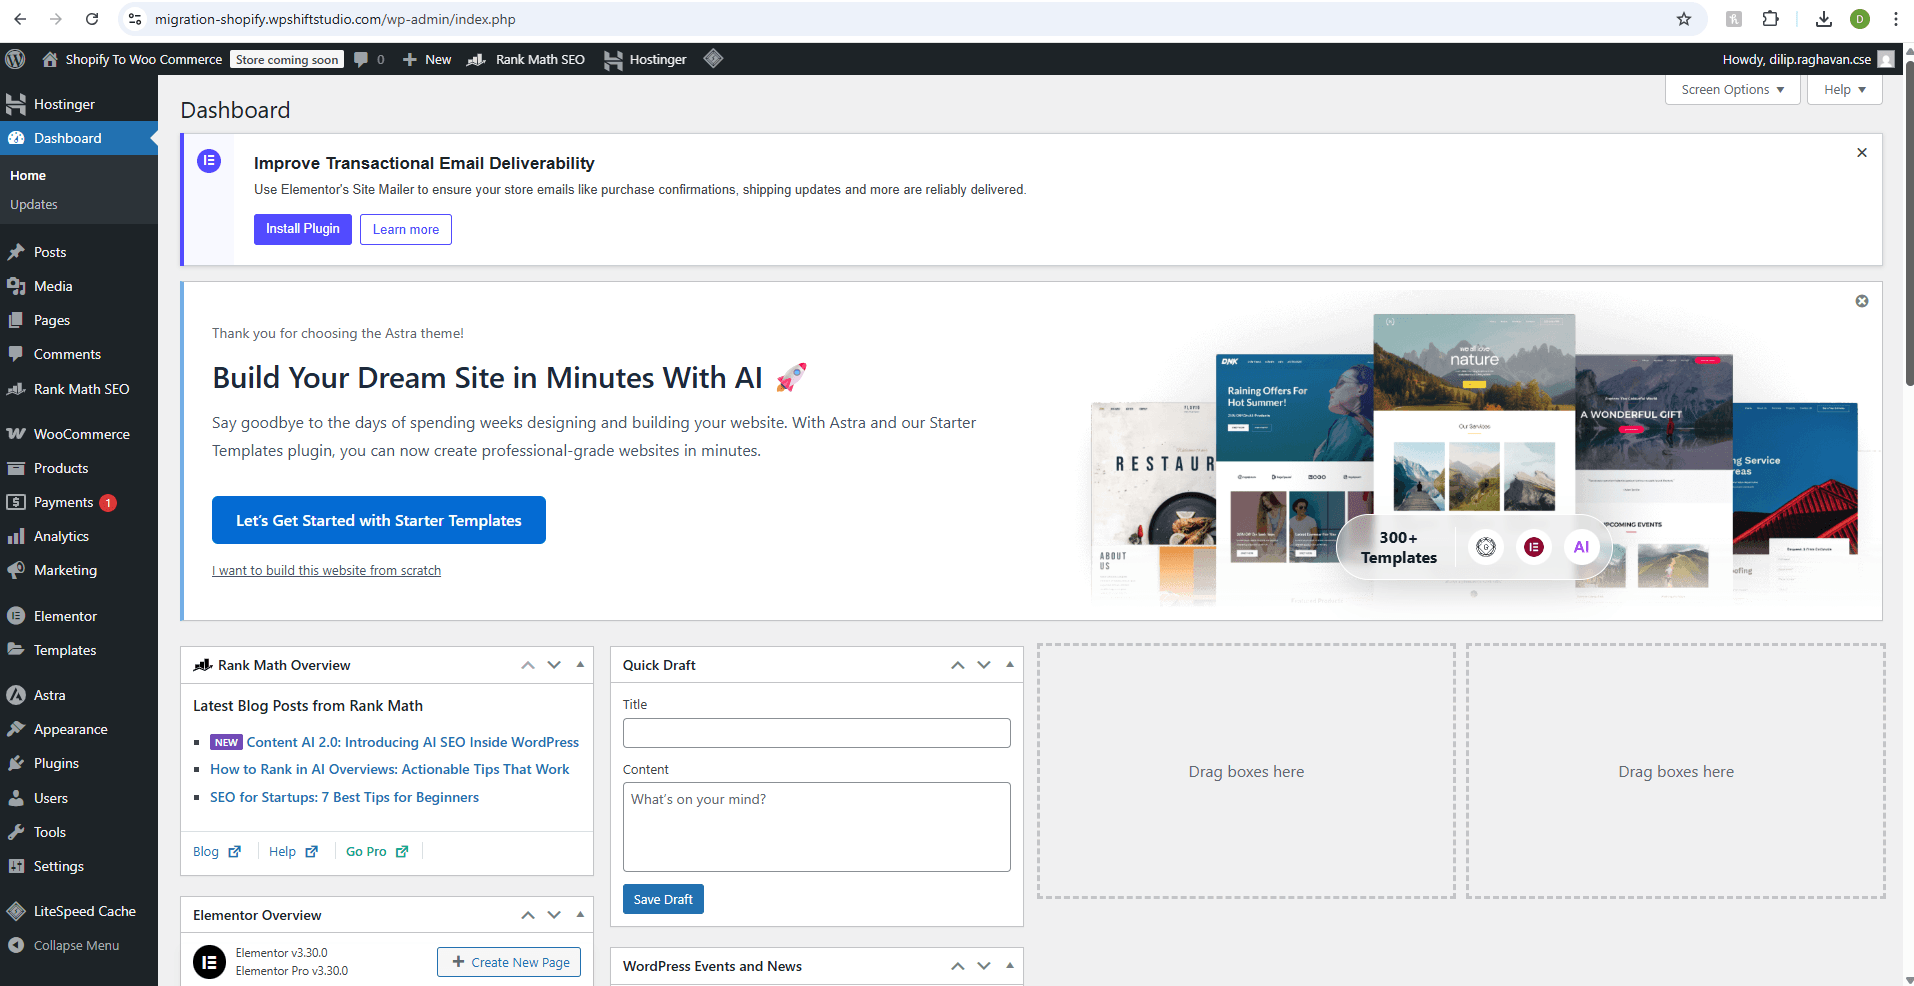Click the Templates folder icon in the sidebar
1914x986 pixels.
point(16,650)
